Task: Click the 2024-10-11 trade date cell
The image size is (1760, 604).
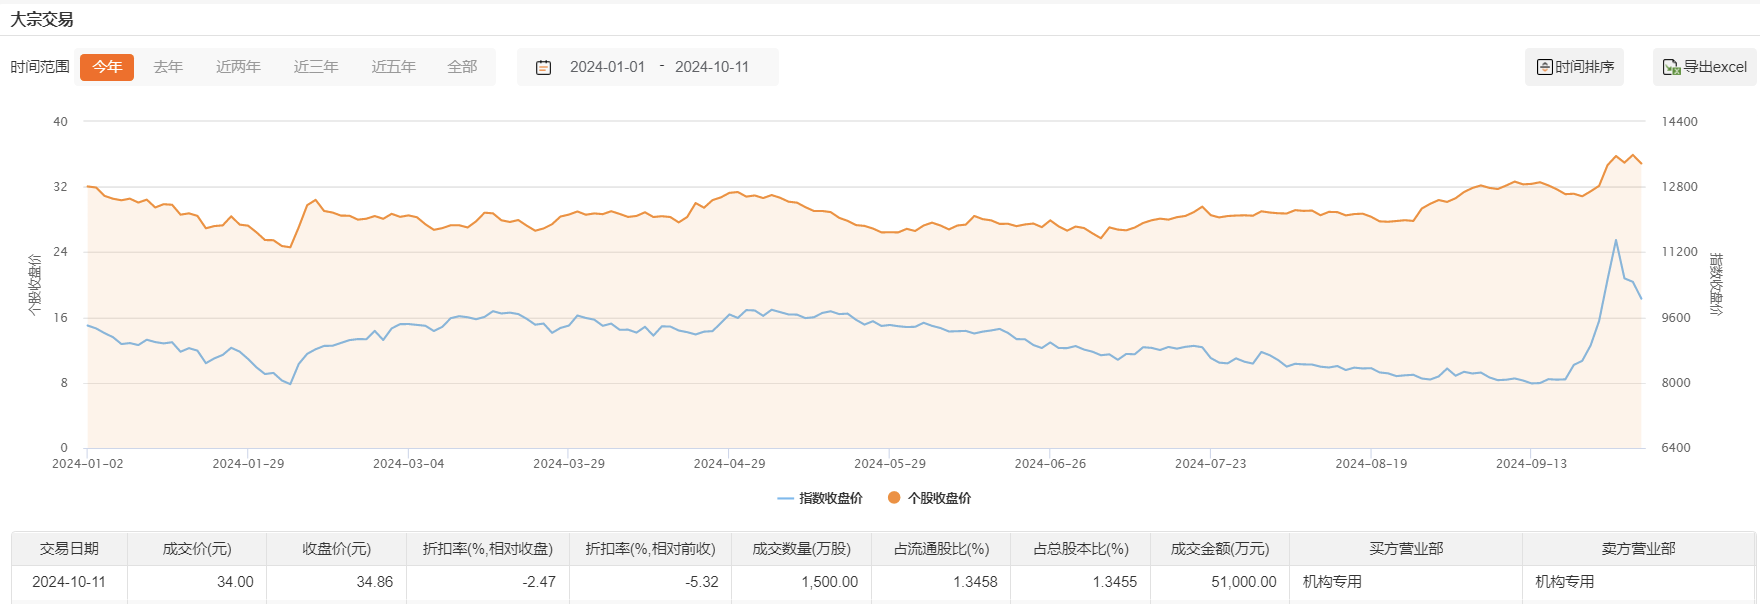Action: (69, 582)
